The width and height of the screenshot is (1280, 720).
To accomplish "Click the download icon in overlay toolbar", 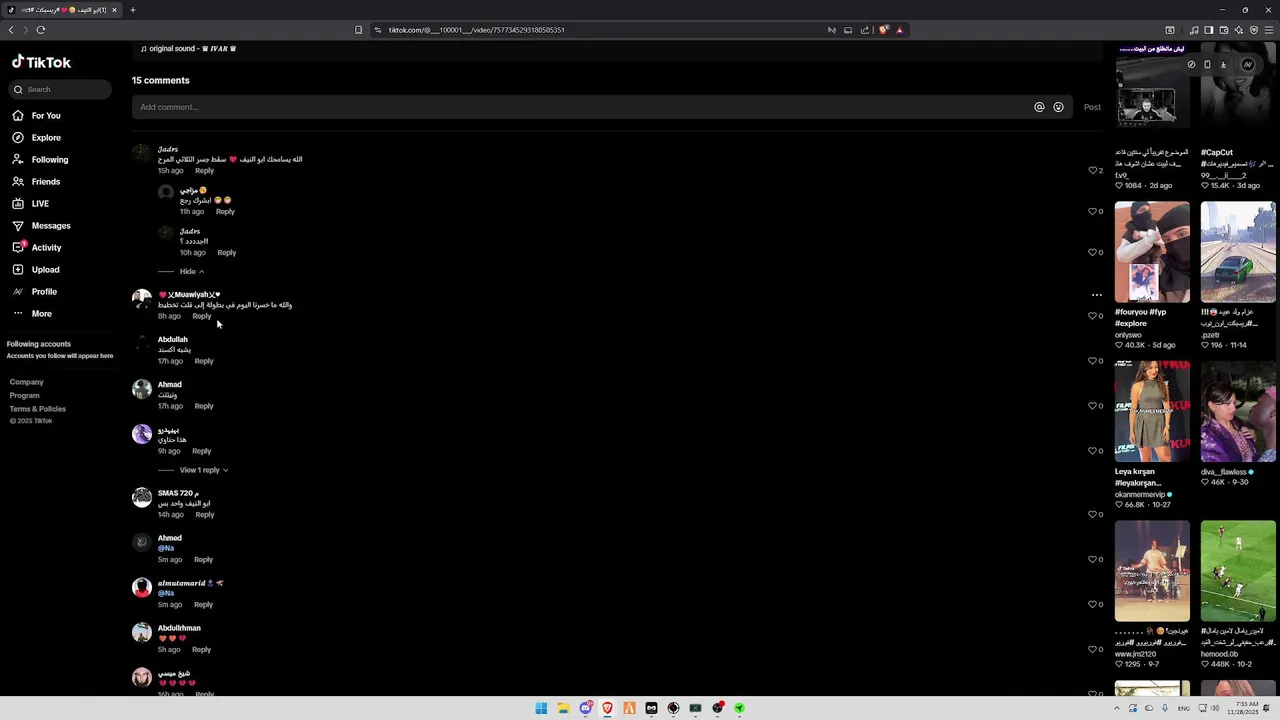I will [x=1222, y=65].
